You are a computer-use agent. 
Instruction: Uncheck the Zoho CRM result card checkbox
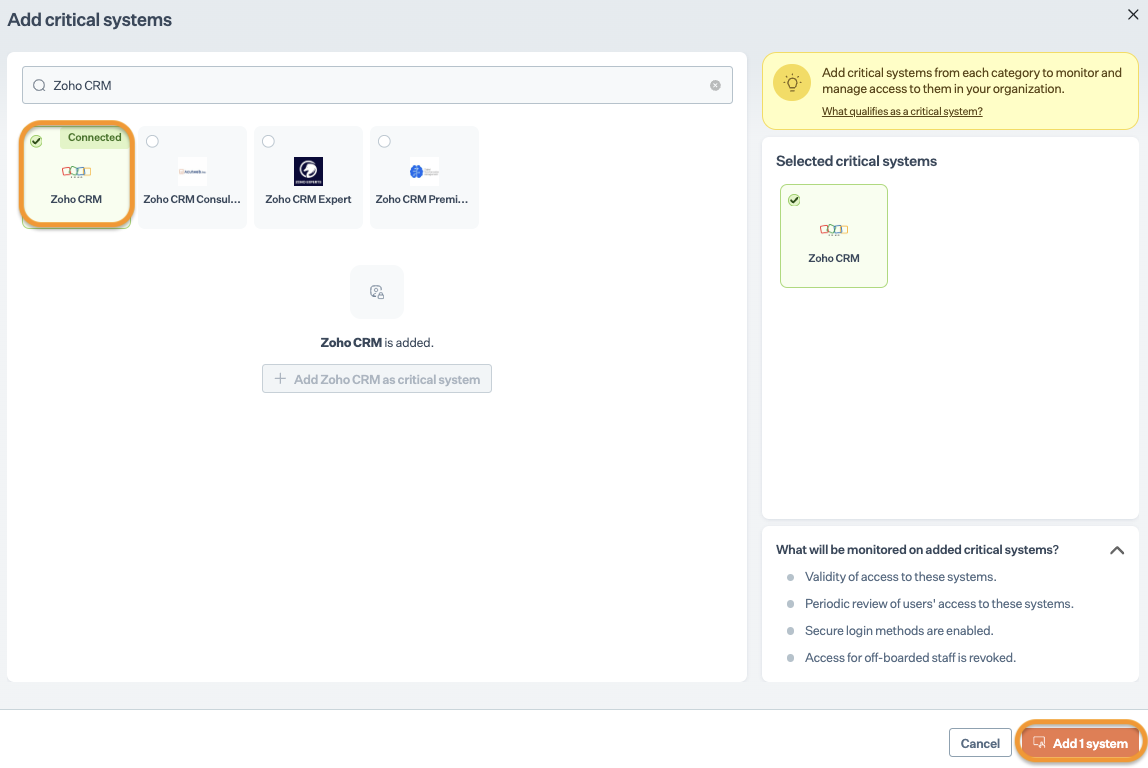(x=37, y=141)
